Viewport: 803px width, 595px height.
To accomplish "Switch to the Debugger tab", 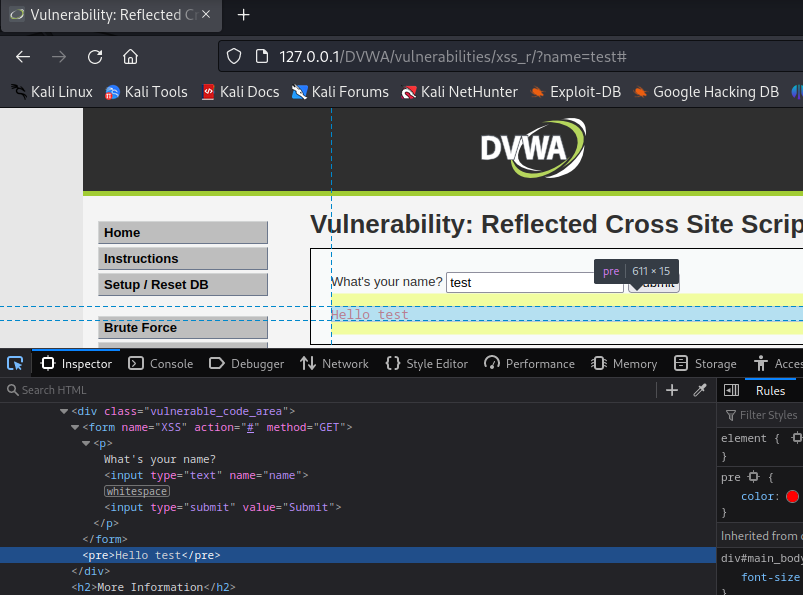I will pos(246,364).
